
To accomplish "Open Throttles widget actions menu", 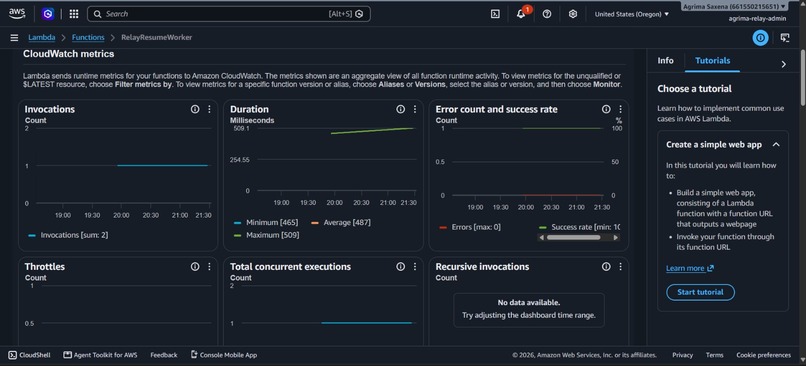I will click(x=209, y=266).
